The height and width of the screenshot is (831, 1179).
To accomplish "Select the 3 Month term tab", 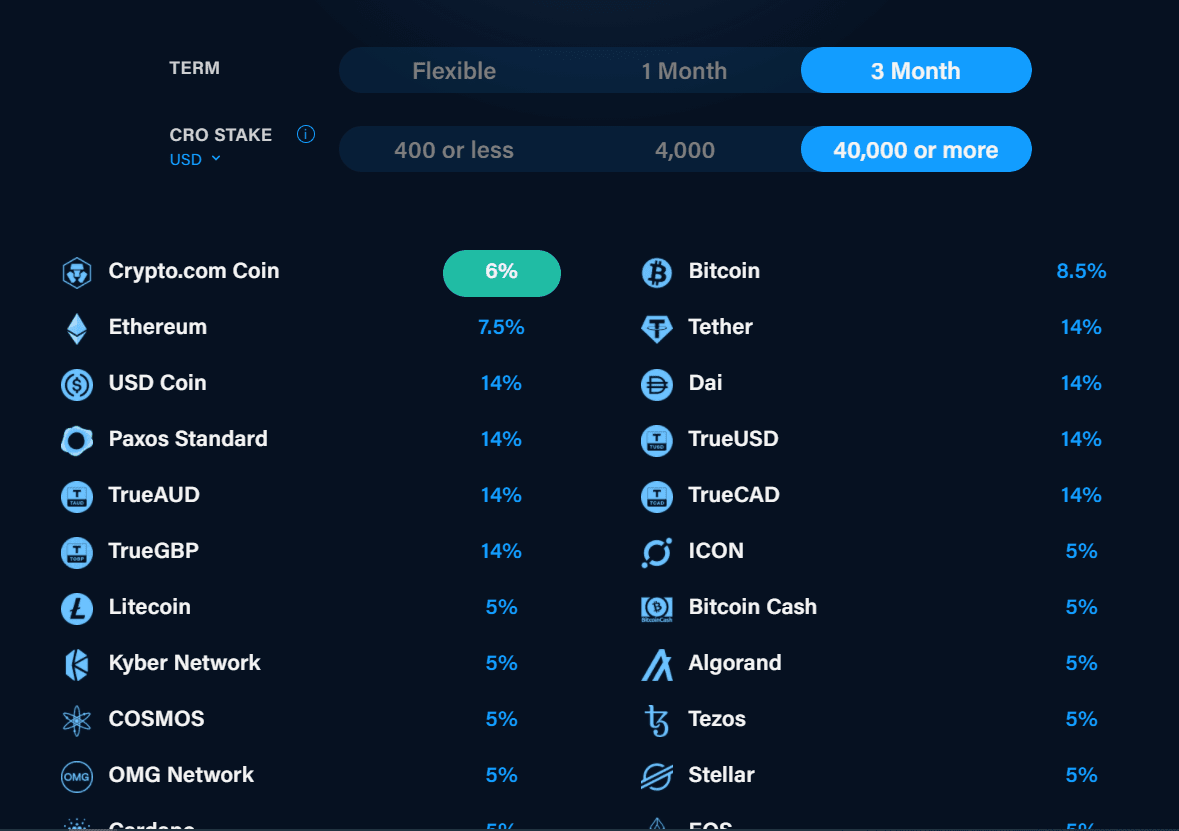I will pyautogui.click(x=916, y=71).
